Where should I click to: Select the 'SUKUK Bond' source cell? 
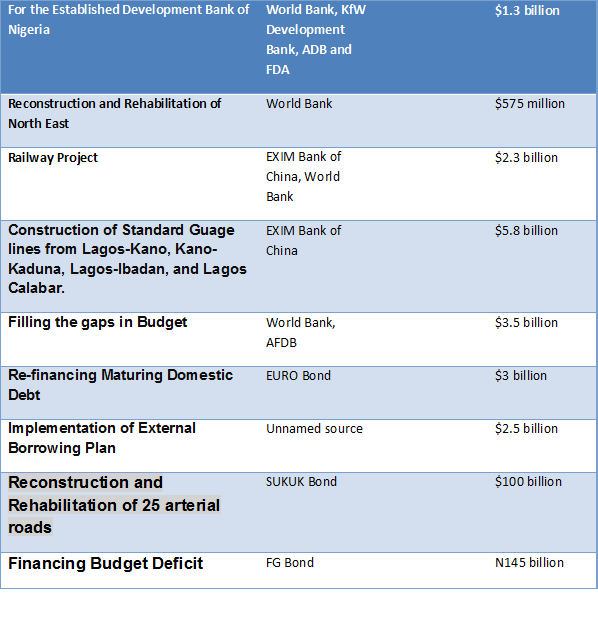click(301, 482)
